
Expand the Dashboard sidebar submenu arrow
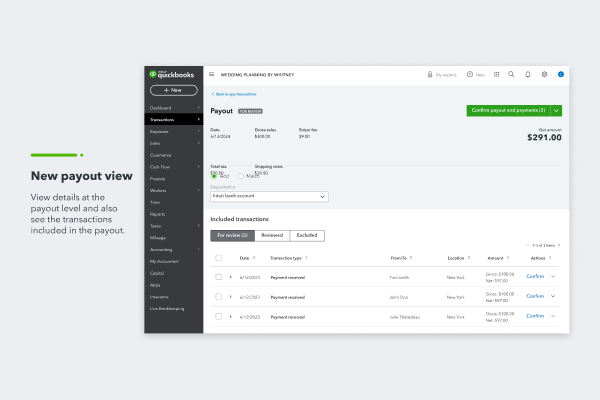(x=199, y=108)
